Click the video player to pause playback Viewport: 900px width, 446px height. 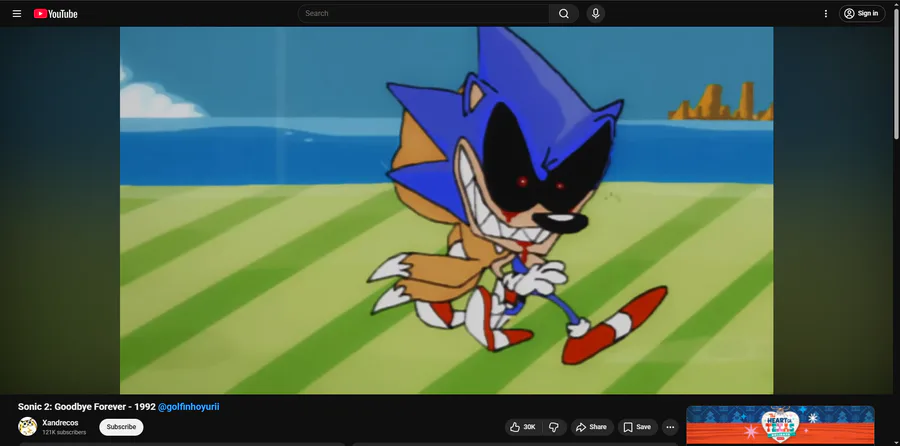446,210
